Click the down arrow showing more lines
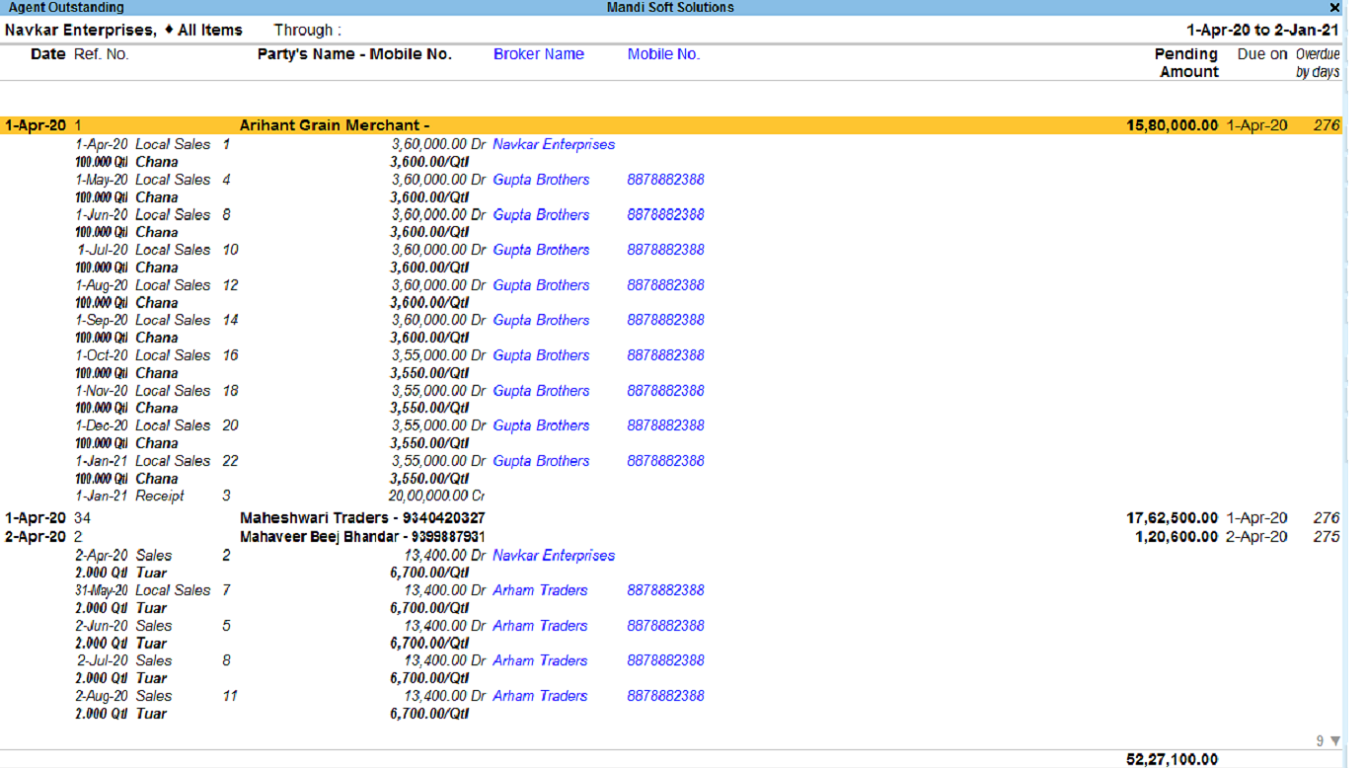This screenshot has width=1366, height=768. coord(1335,741)
